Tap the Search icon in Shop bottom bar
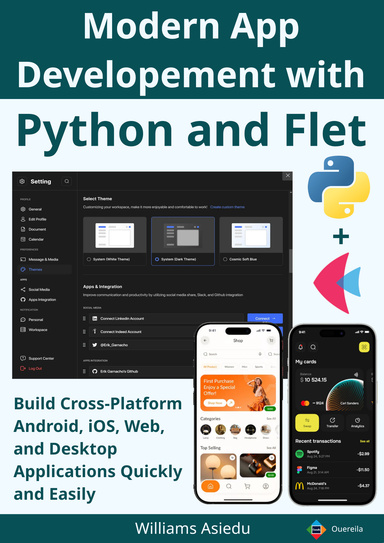 229,486
